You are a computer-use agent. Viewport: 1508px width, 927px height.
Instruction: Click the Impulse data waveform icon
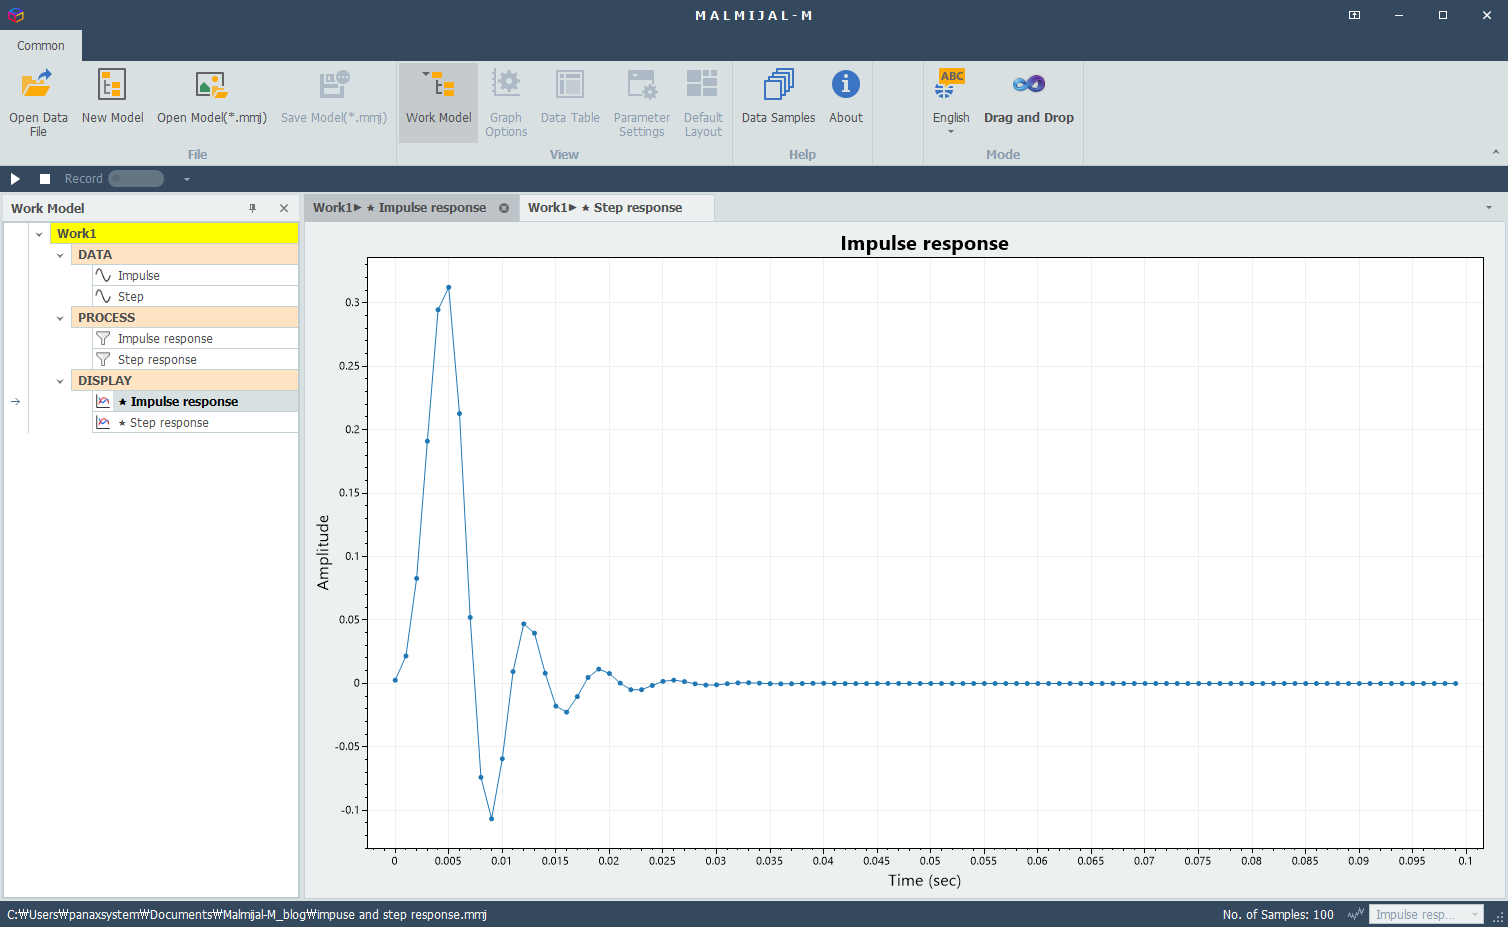103,275
